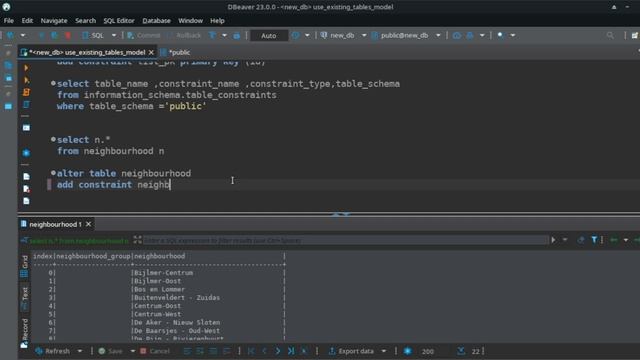This screenshot has height=360, width=640.
Task: Open the bottom blue left sidebar panel icon
Action: click(8, 107)
